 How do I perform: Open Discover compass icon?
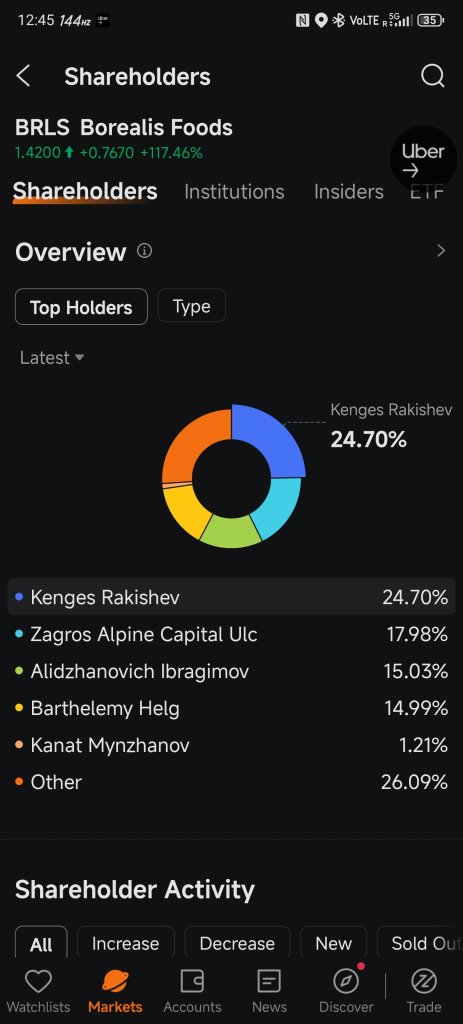(x=346, y=980)
